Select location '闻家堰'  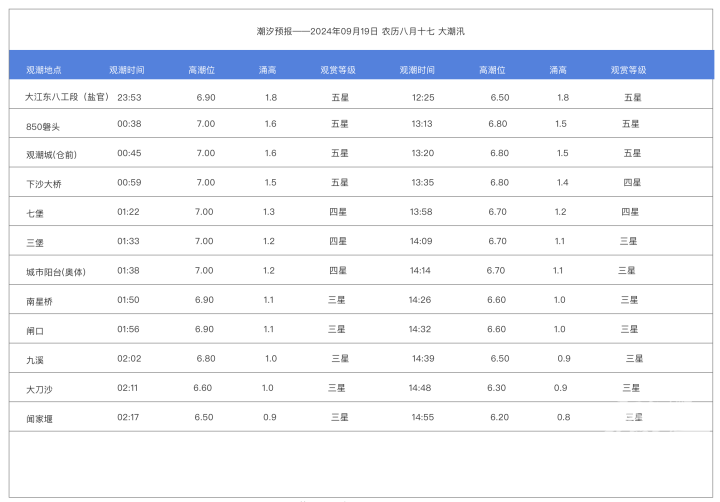click(x=39, y=419)
